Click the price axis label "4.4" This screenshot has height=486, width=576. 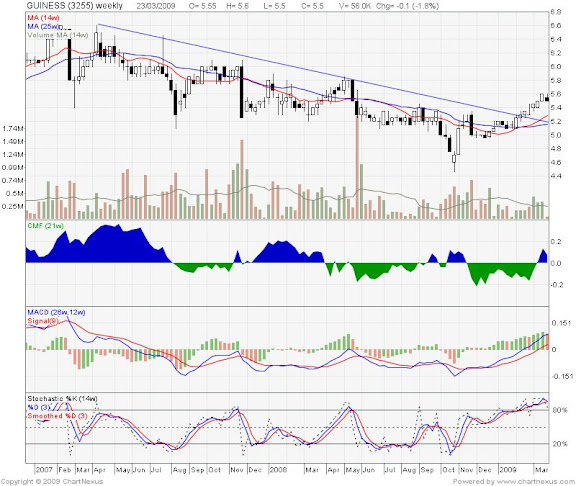tap(556, 176)
